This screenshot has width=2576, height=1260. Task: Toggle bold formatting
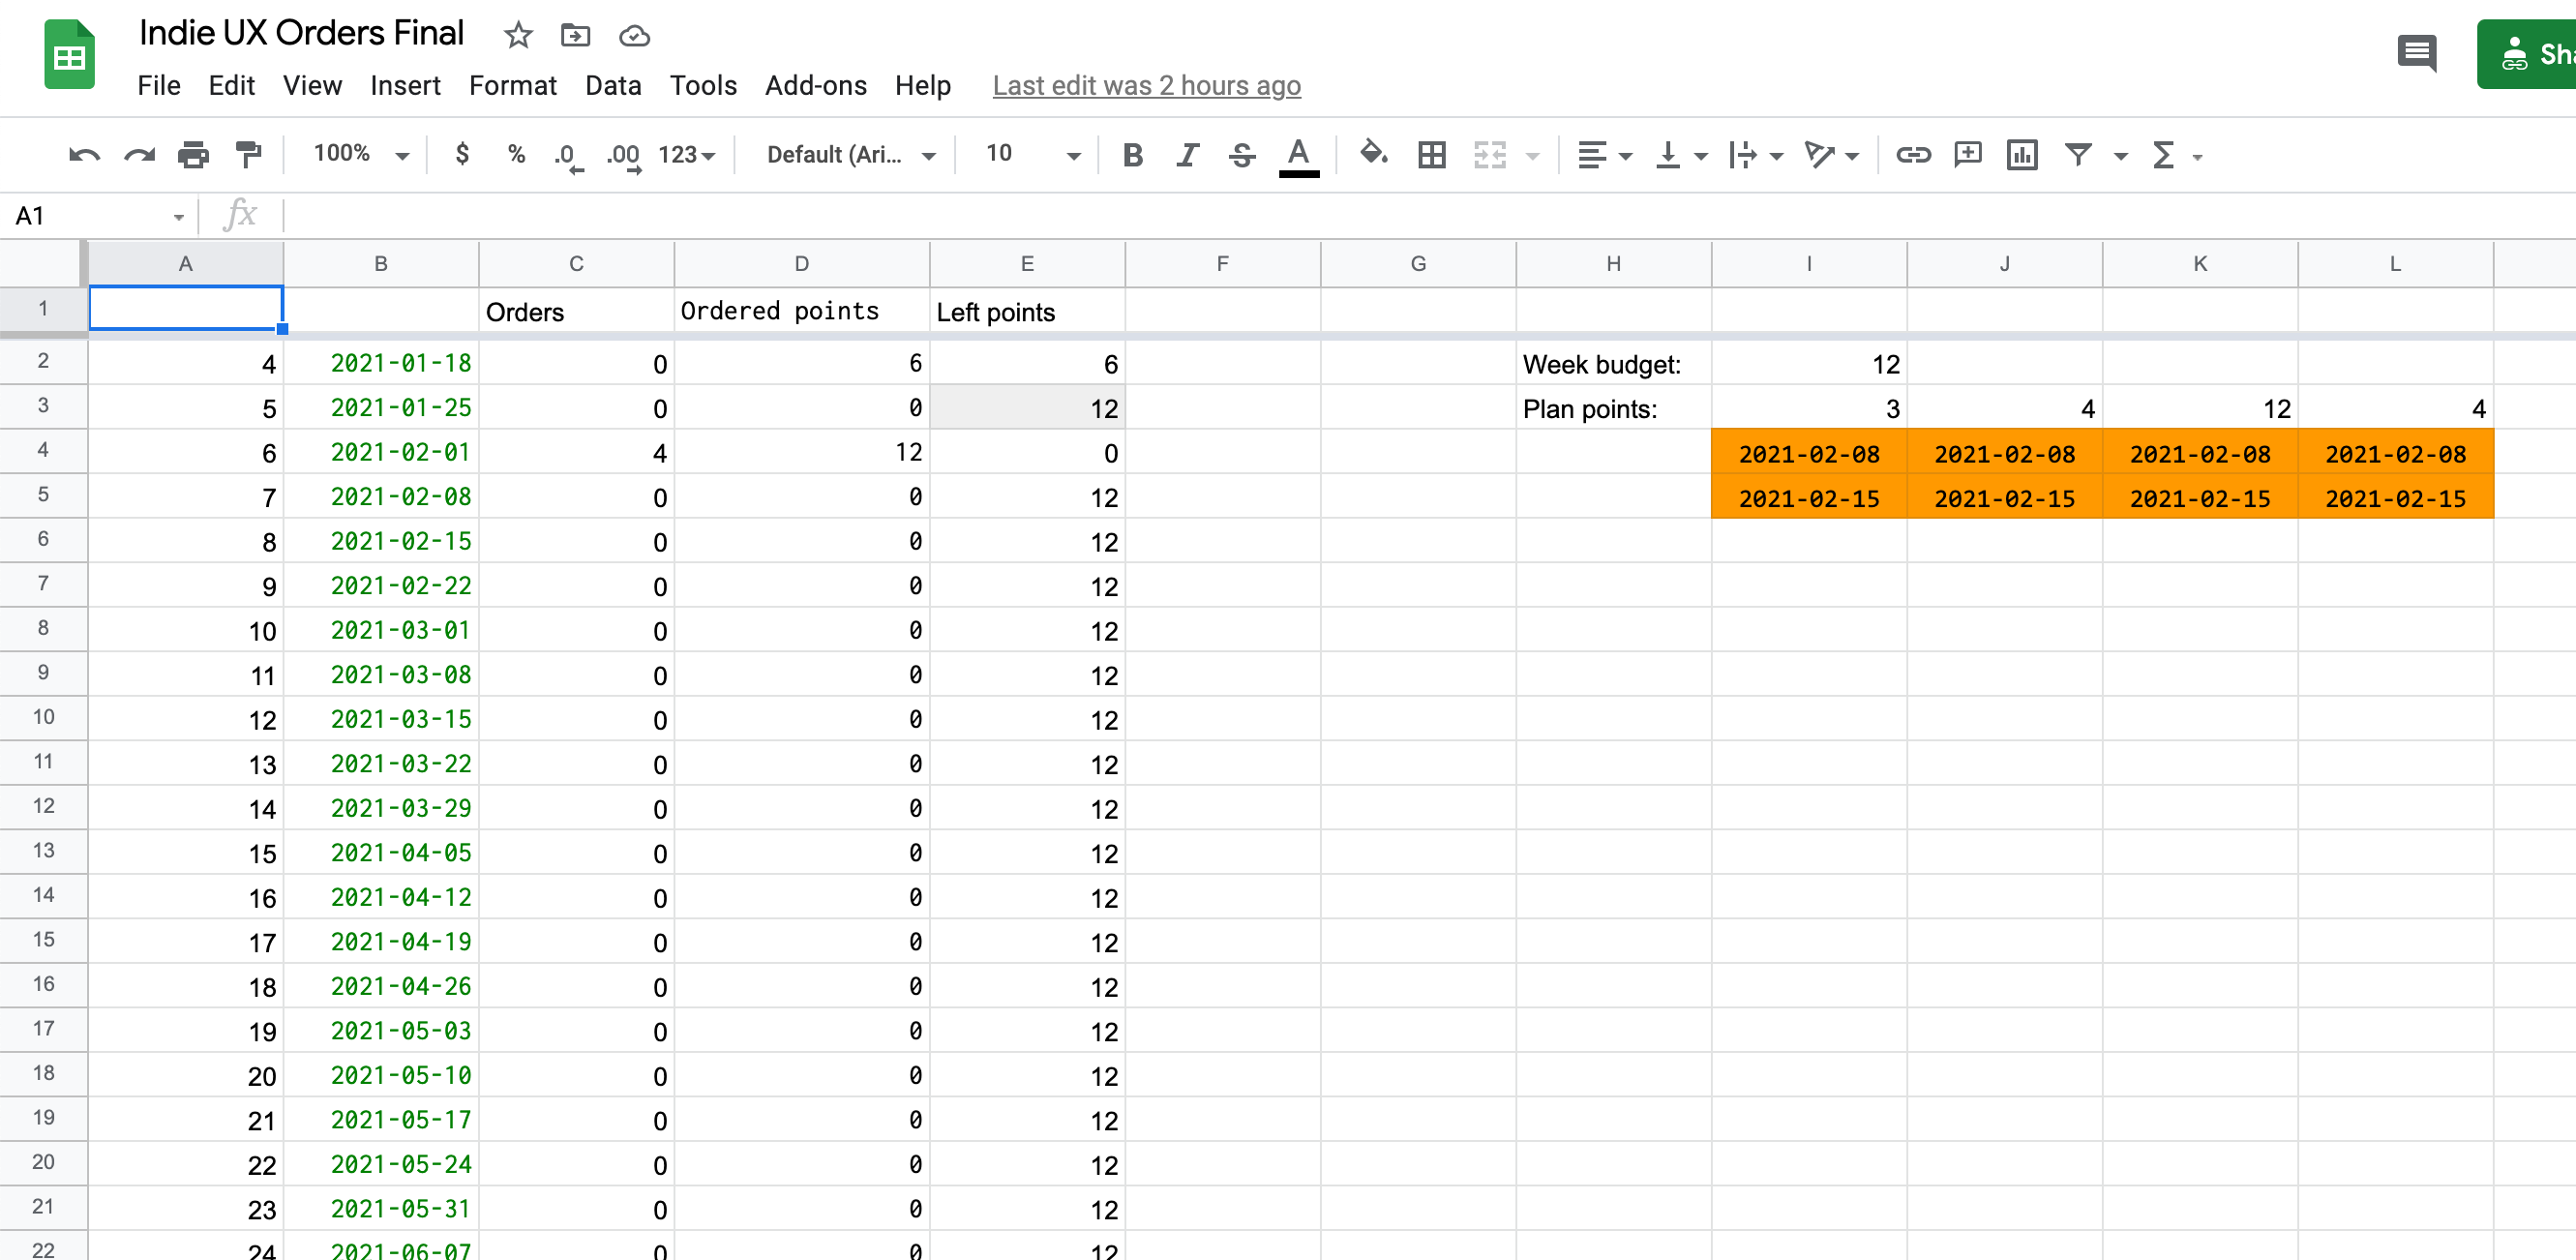coord(1132,155)
